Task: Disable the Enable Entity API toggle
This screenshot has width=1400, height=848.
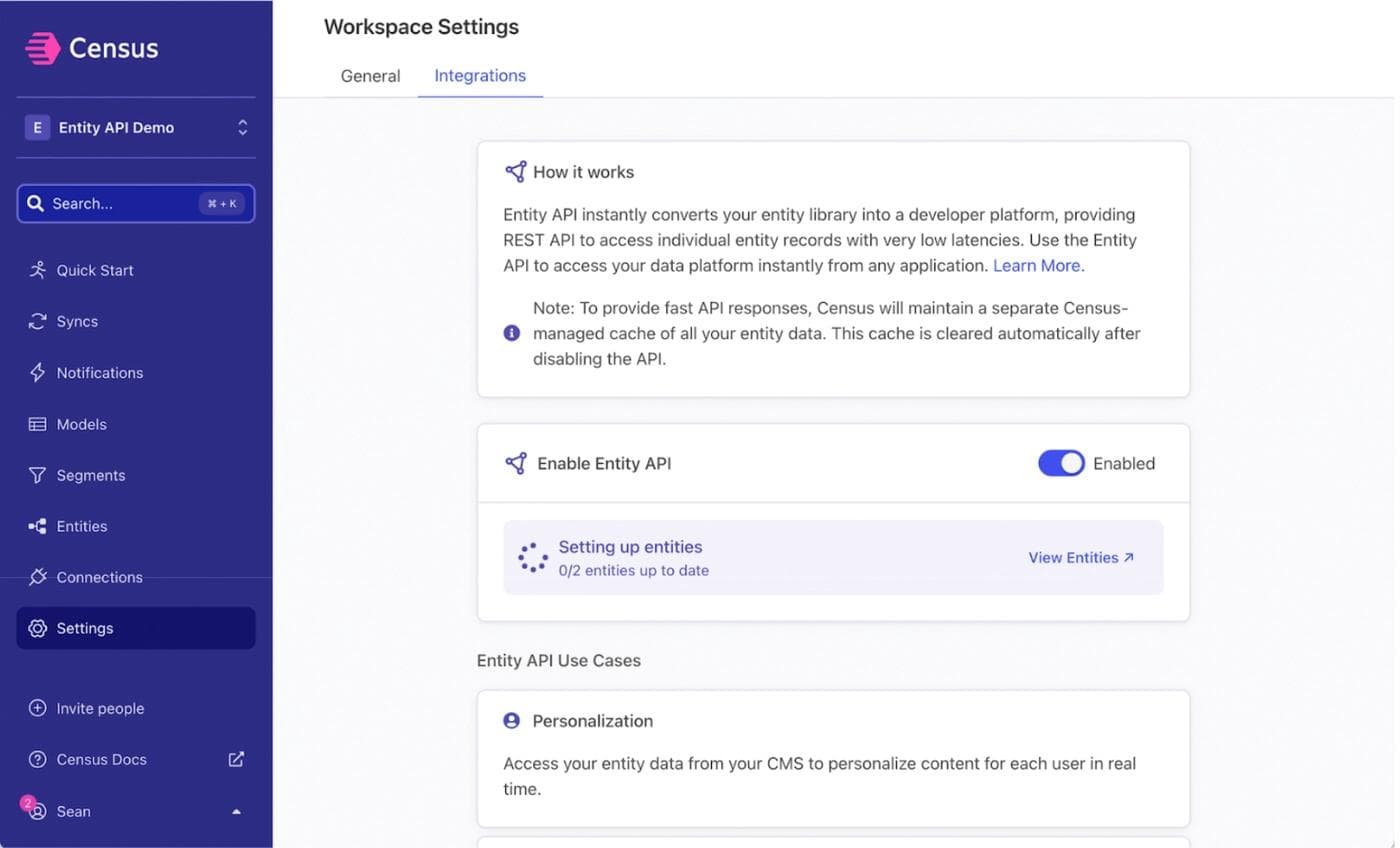Action: click(x=1061, y=463)
